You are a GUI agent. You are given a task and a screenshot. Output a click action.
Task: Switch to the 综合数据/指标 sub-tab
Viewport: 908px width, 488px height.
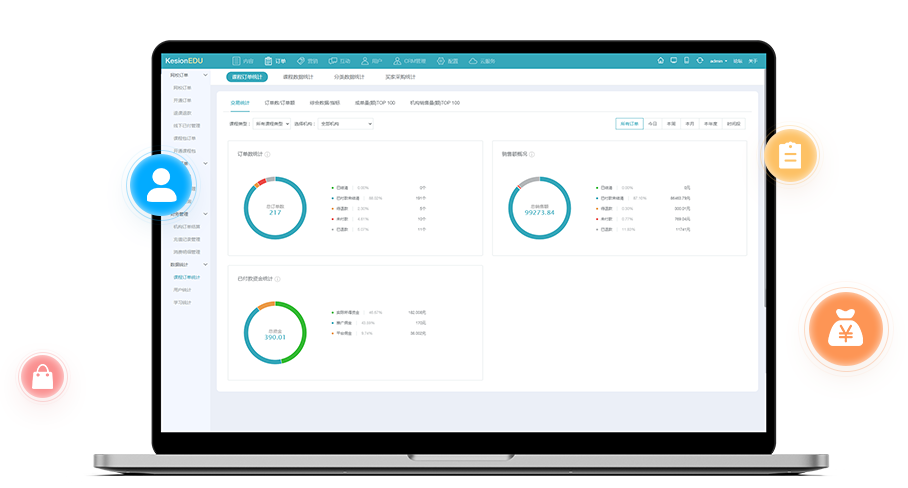pos(325,102)
